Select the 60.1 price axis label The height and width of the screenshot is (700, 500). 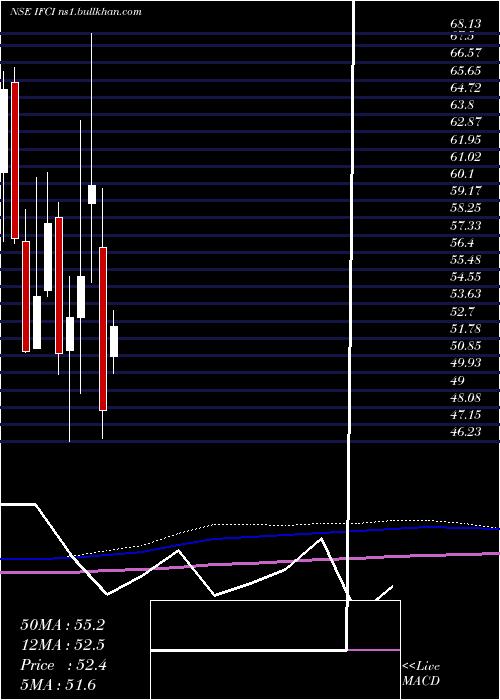(462, 174)
